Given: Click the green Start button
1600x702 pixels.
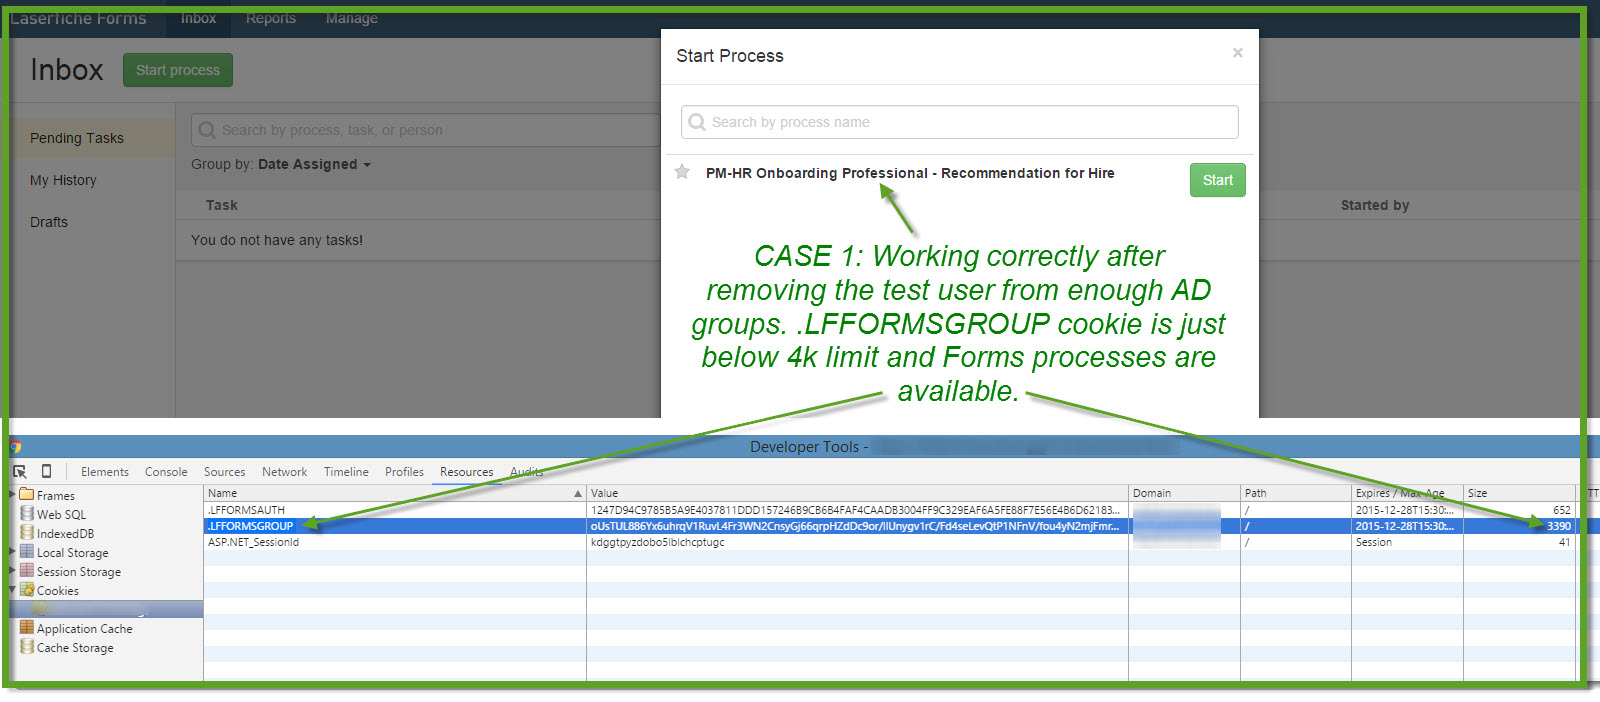Looking at the screenshot, I should [1217, 180].
